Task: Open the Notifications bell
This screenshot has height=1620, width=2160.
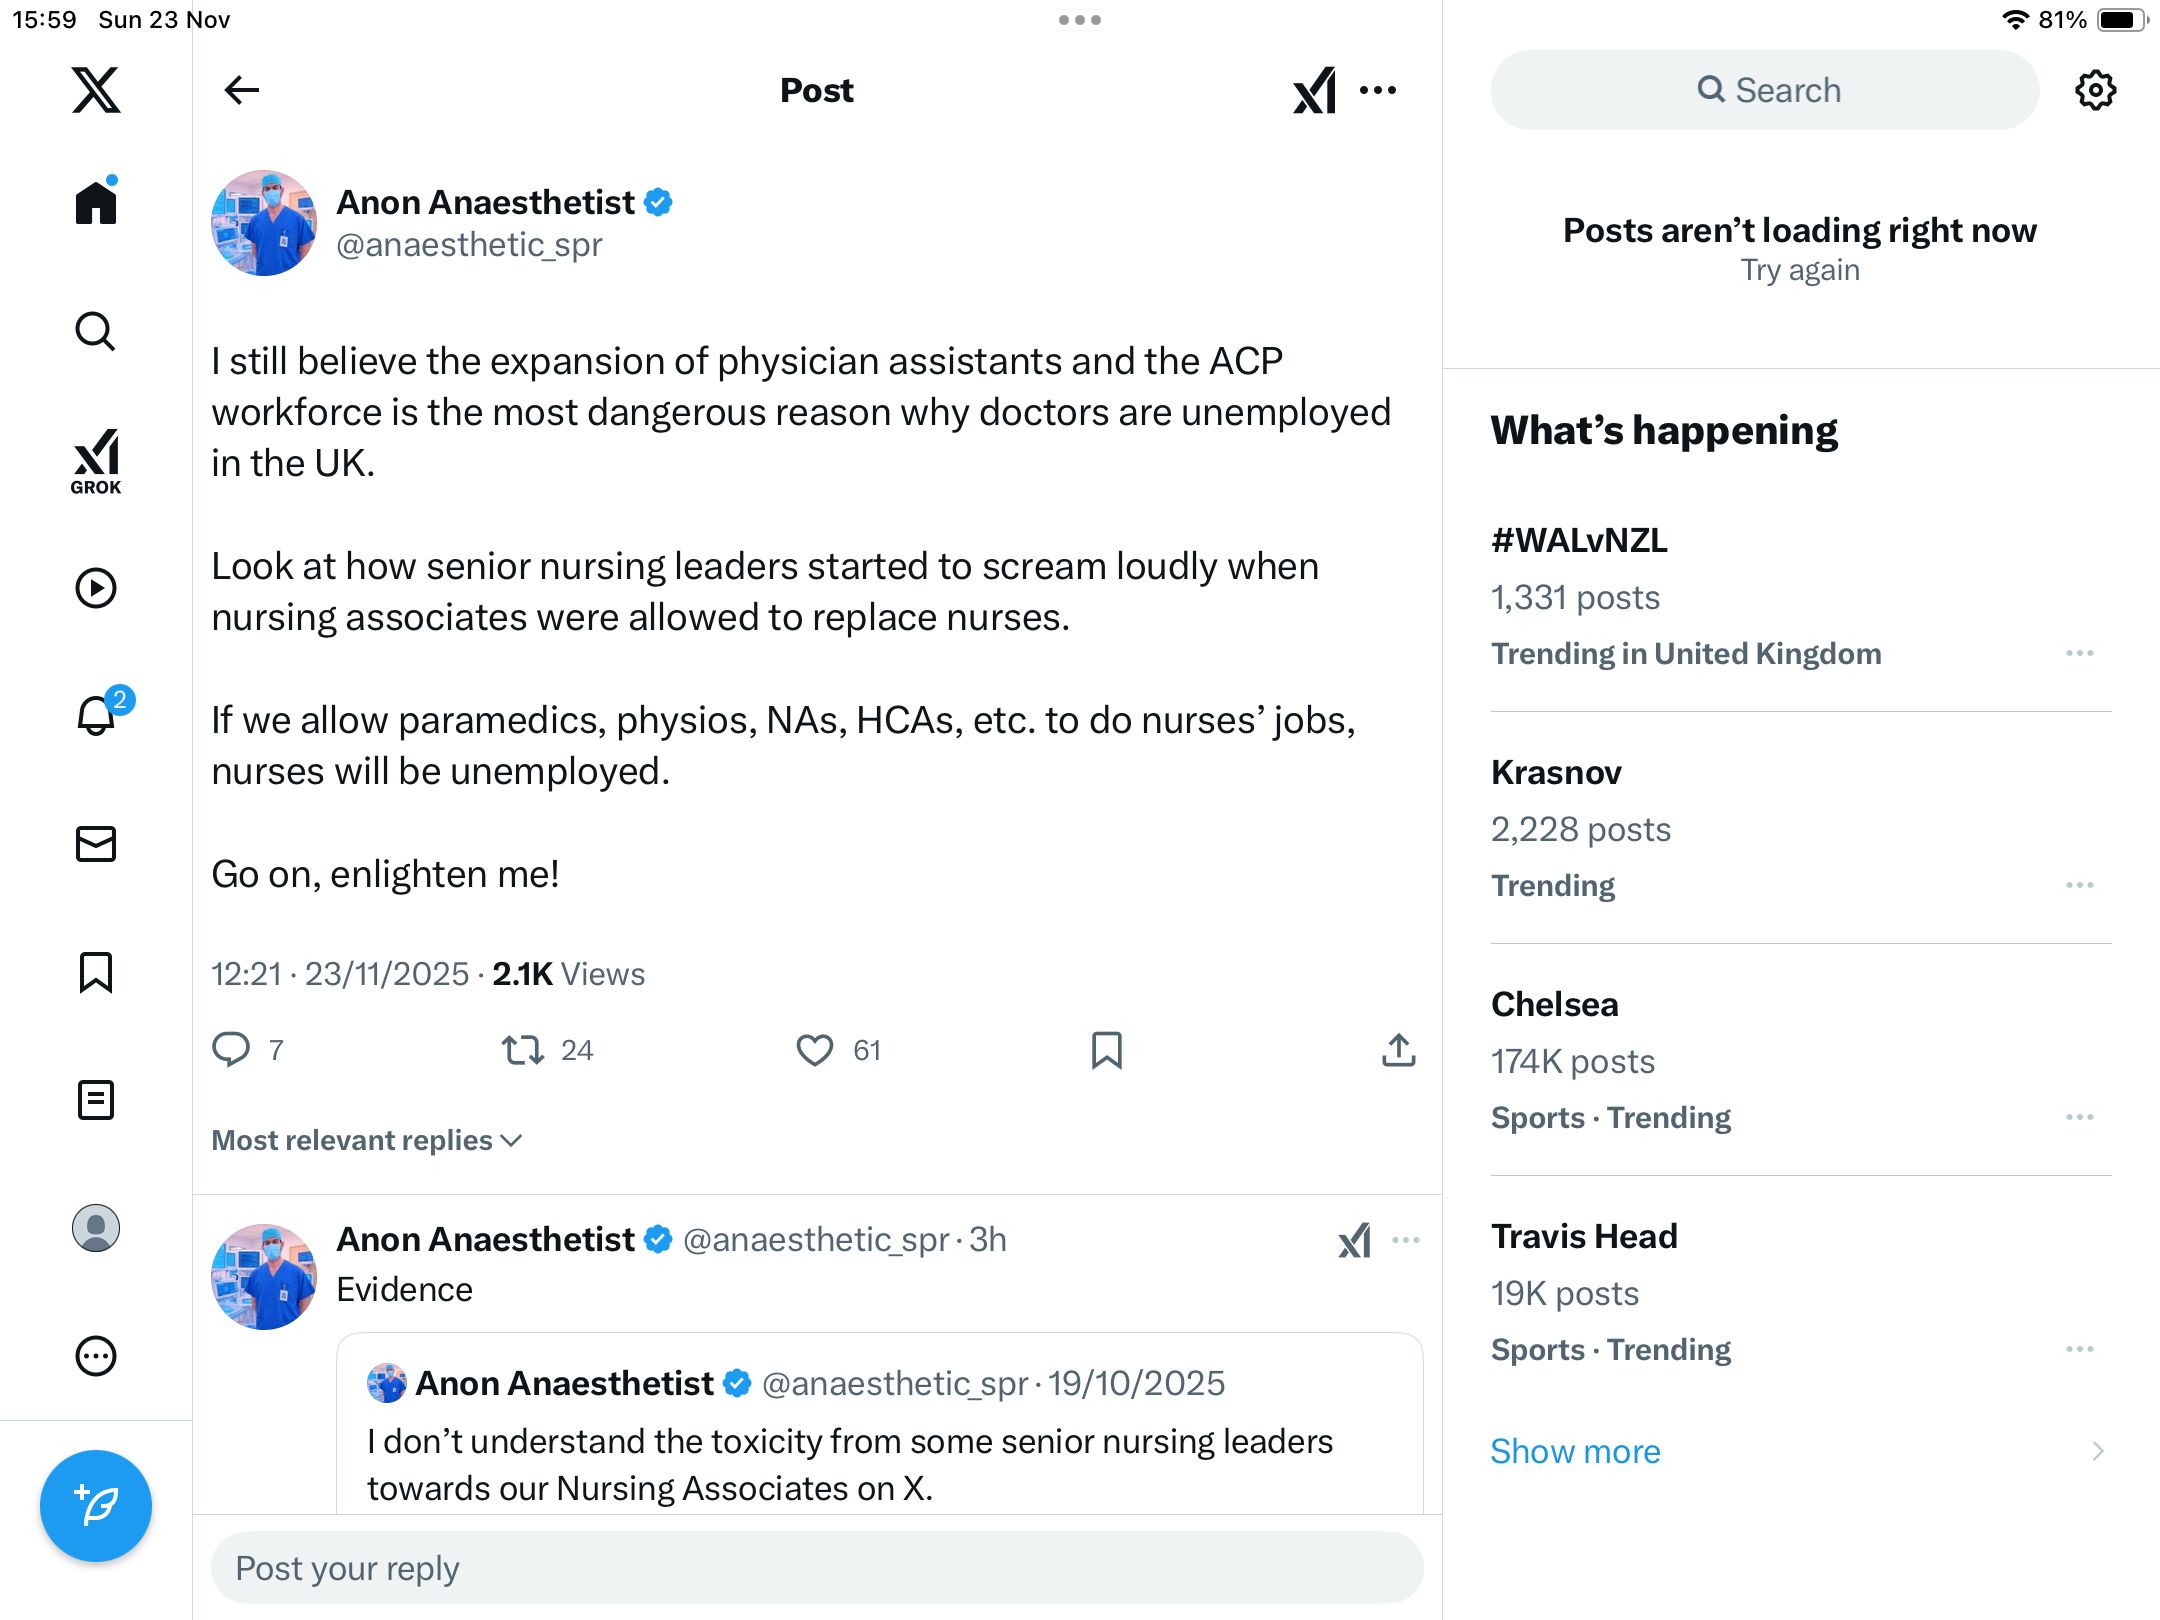Action: (97, 716)
